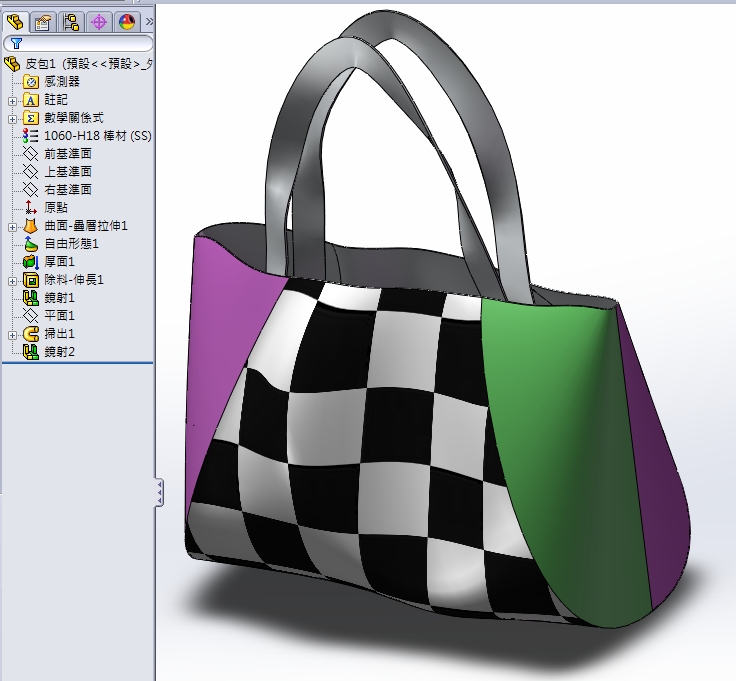Image resolution: width=736 pixels, height=681 pixels.
Task: Click the 註記 annotation A icon
Action: [x=31, y=100]
